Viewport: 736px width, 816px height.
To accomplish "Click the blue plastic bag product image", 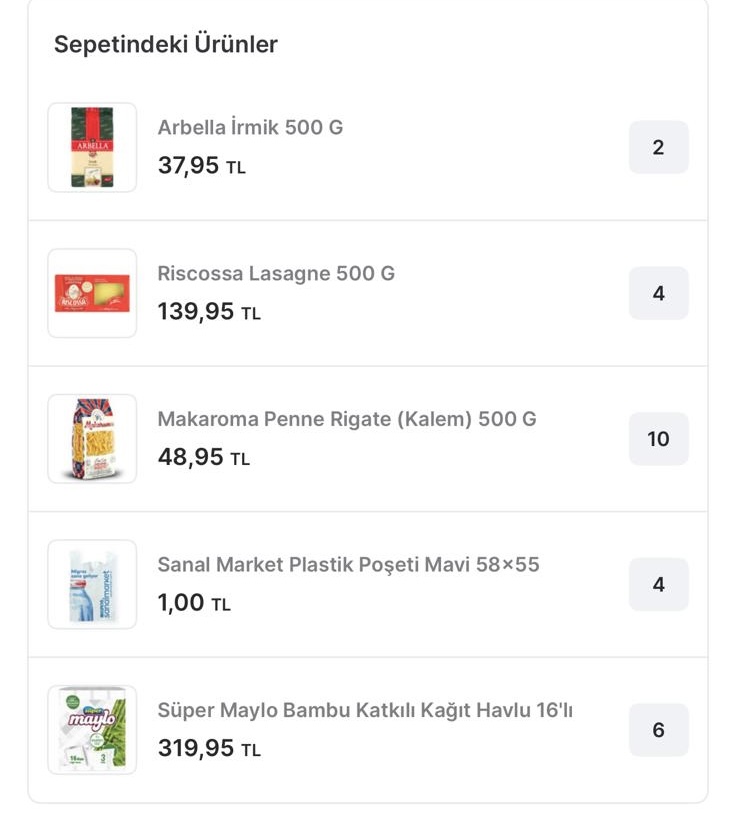I will click(92, 585).
